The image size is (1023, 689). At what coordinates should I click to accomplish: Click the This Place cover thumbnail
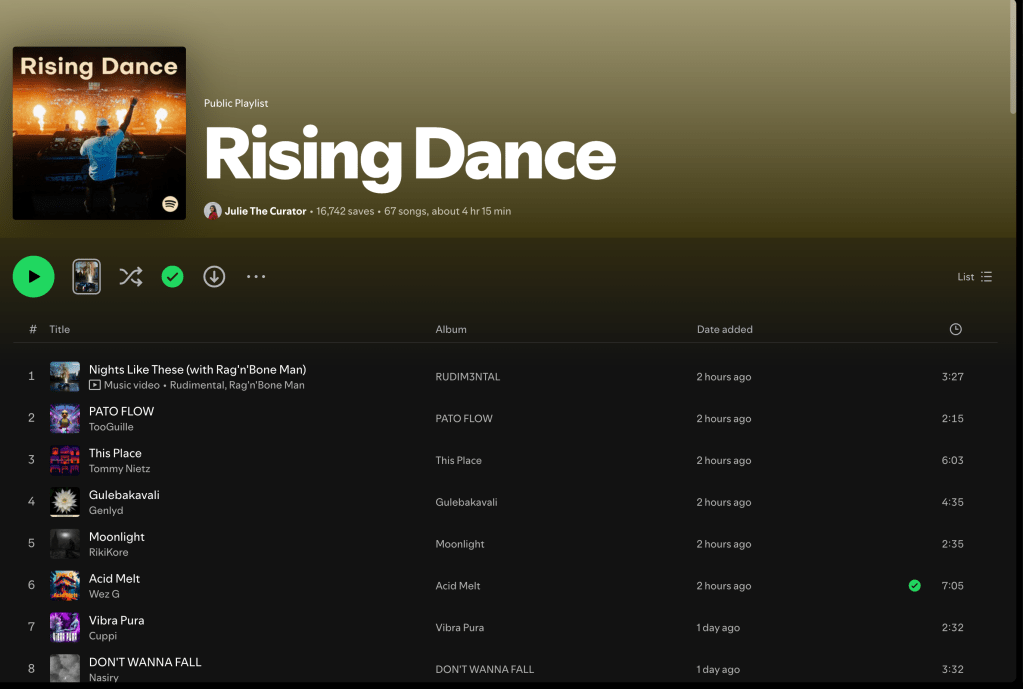coord(65,460)
